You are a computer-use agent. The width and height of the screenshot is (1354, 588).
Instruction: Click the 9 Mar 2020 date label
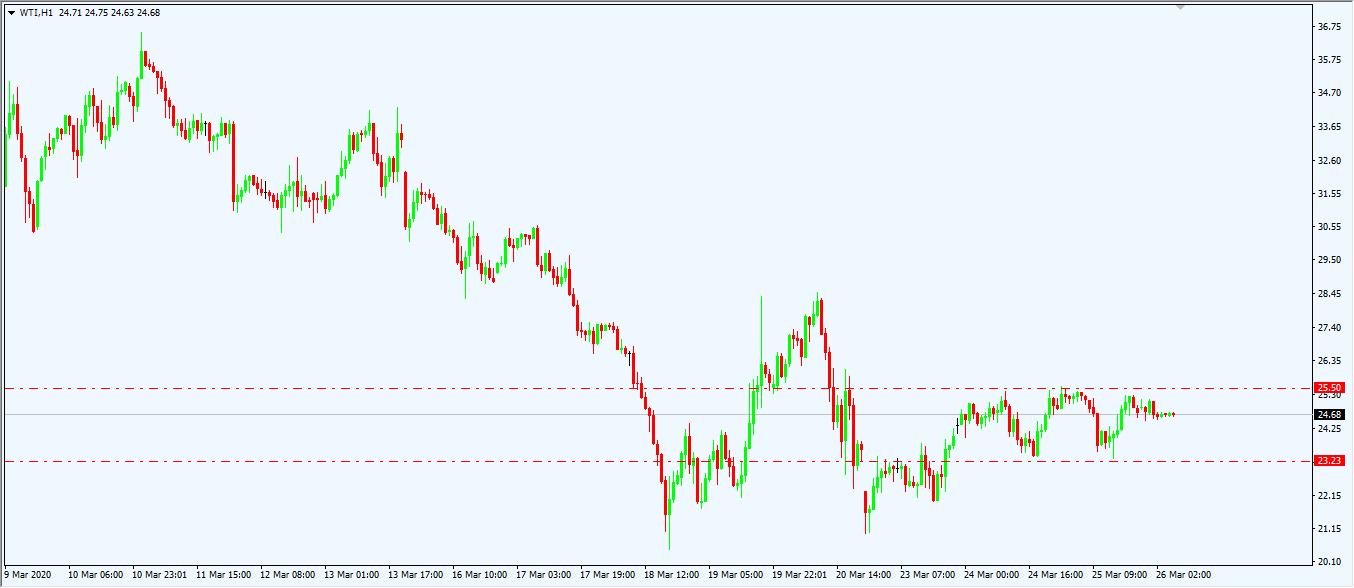28,576
